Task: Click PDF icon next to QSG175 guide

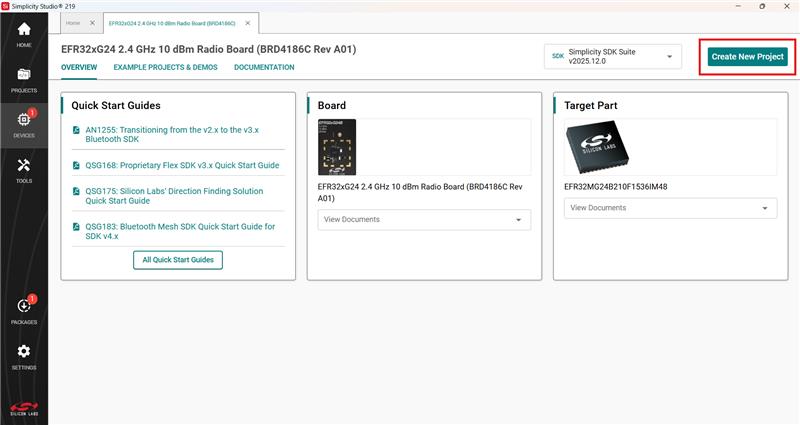Action: tap(76, 191)
